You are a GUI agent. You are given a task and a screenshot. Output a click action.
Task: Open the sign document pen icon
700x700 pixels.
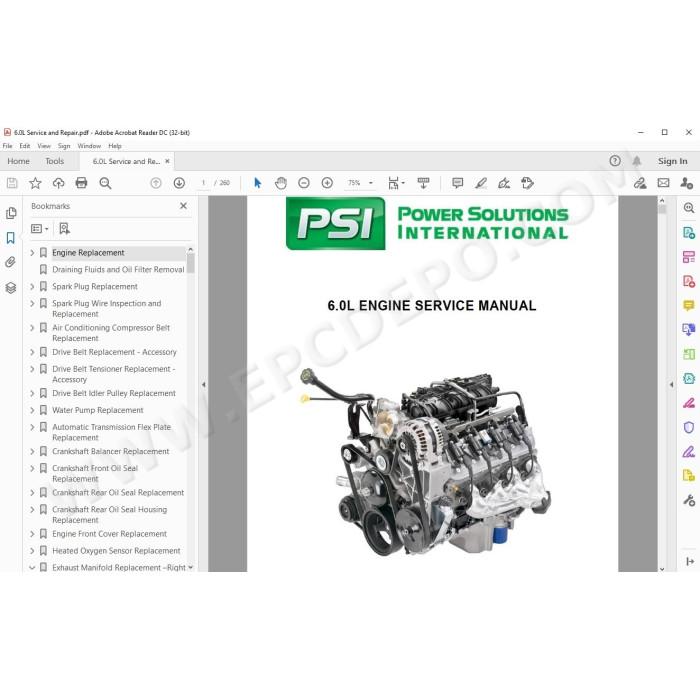tap(504, 183)
